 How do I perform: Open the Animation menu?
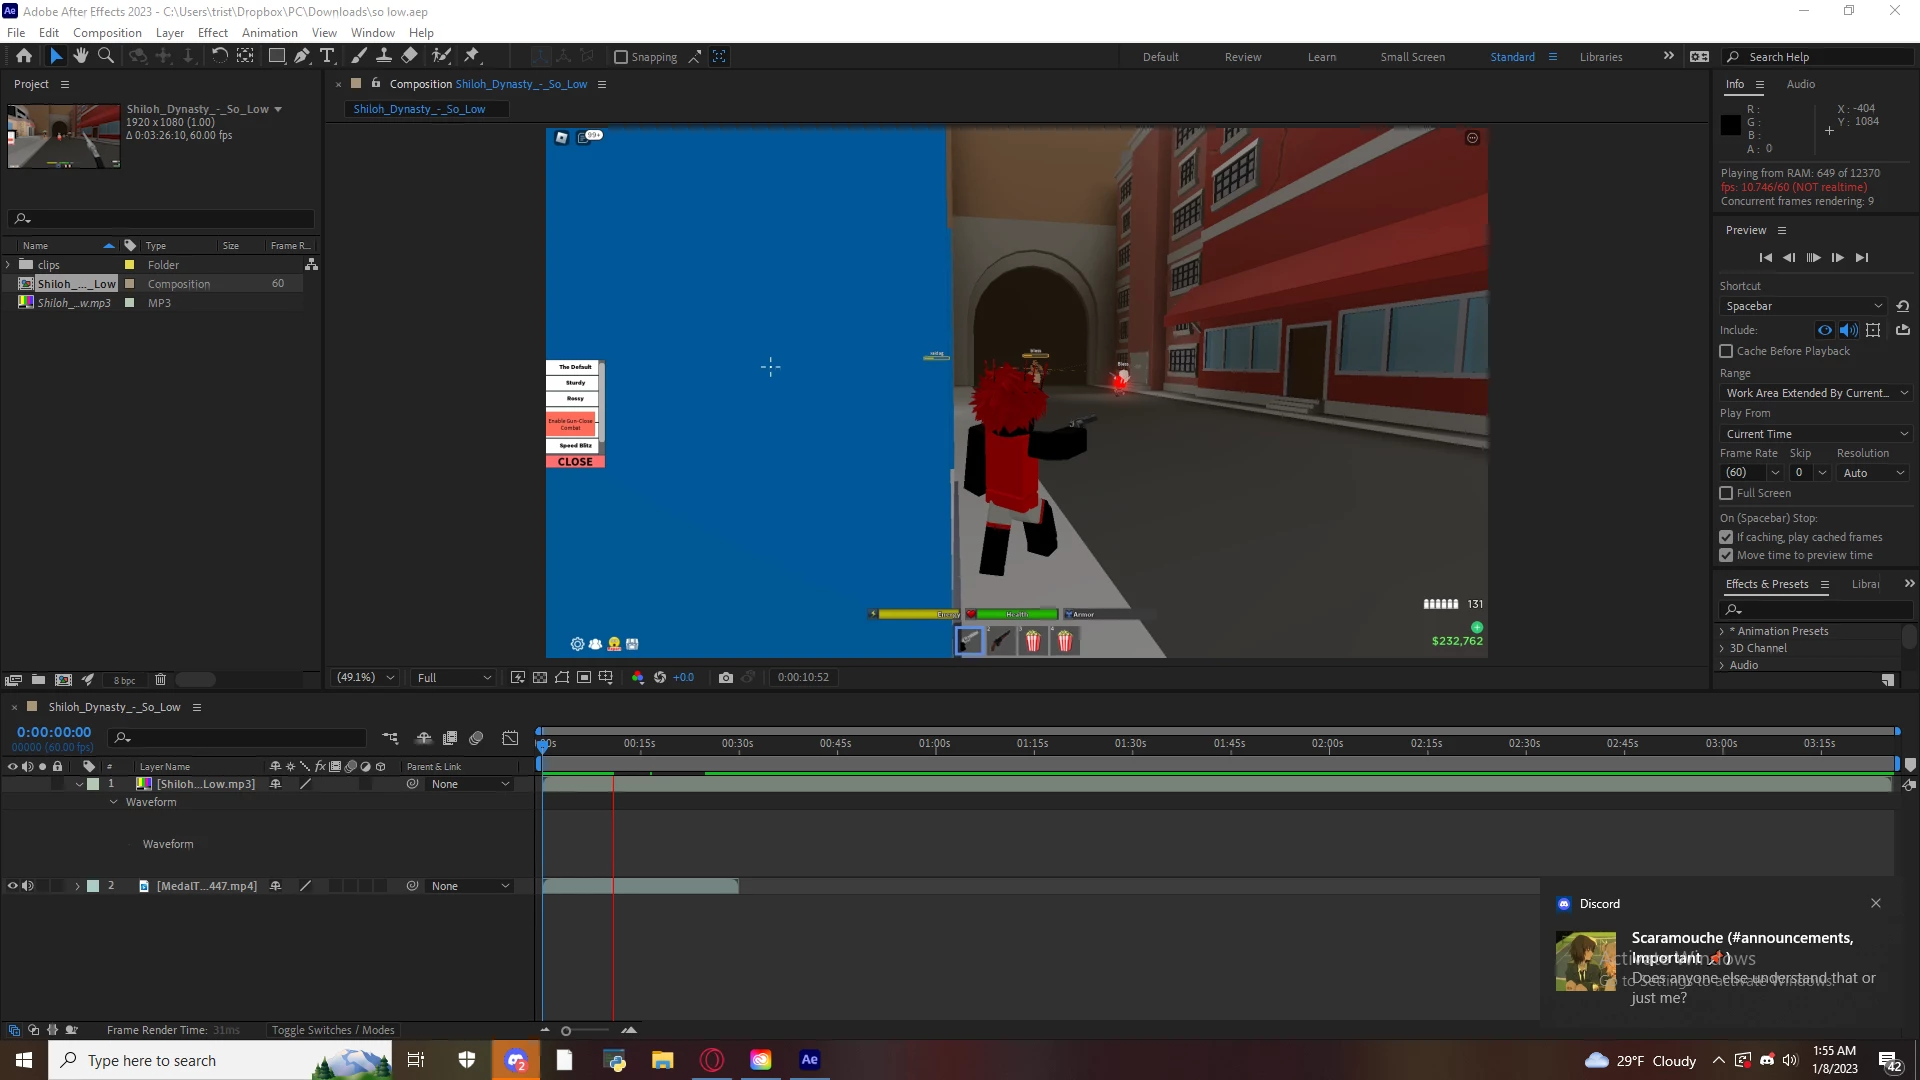(269, 33)
